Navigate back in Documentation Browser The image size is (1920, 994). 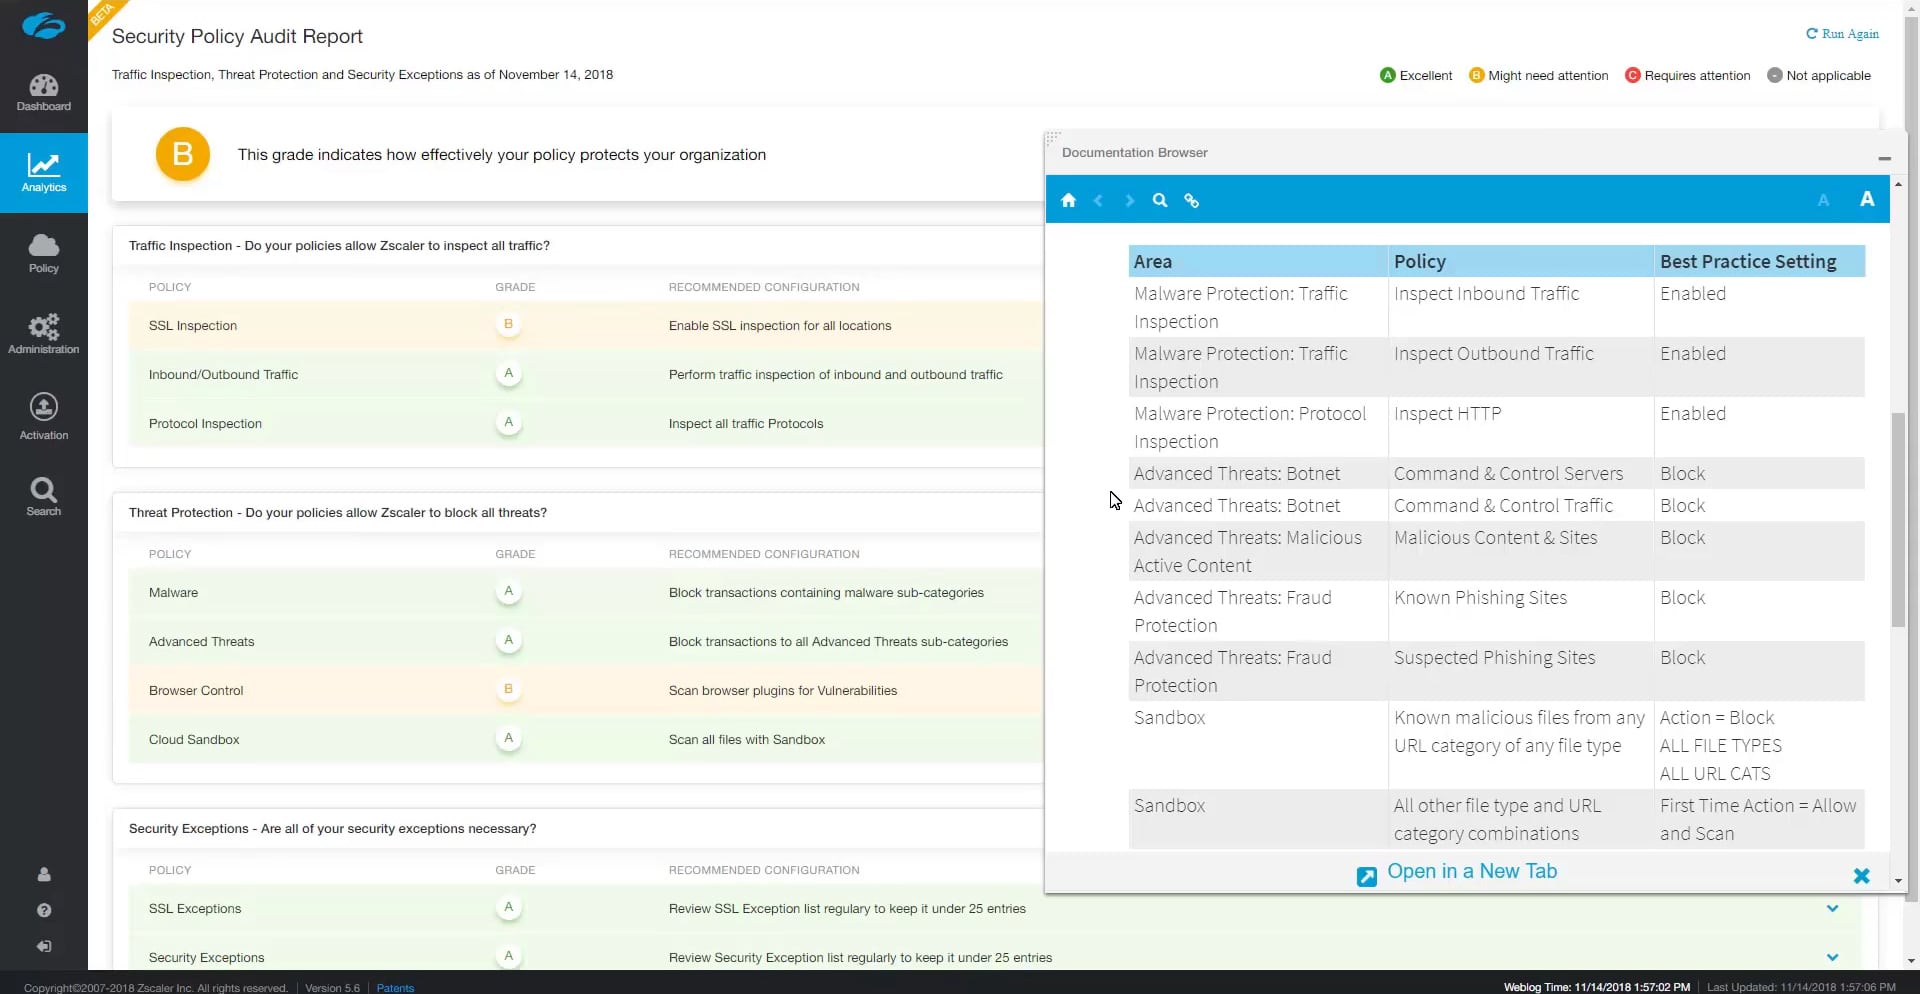1098,200
